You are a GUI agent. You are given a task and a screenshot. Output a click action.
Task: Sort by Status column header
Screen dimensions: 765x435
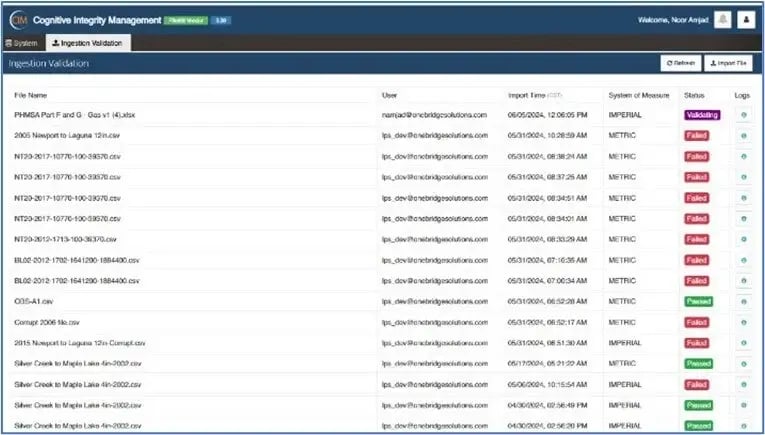point(694,95)
